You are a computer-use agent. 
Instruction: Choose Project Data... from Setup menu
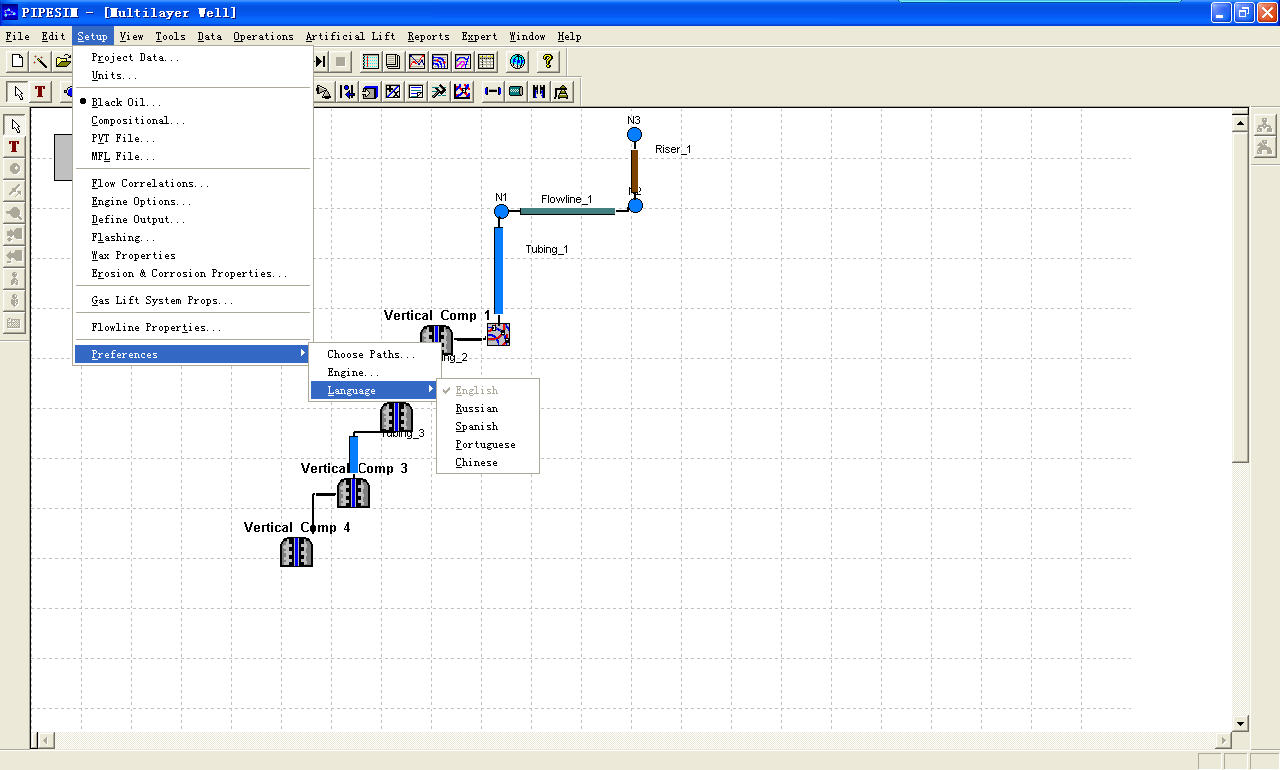coord(194,57)
